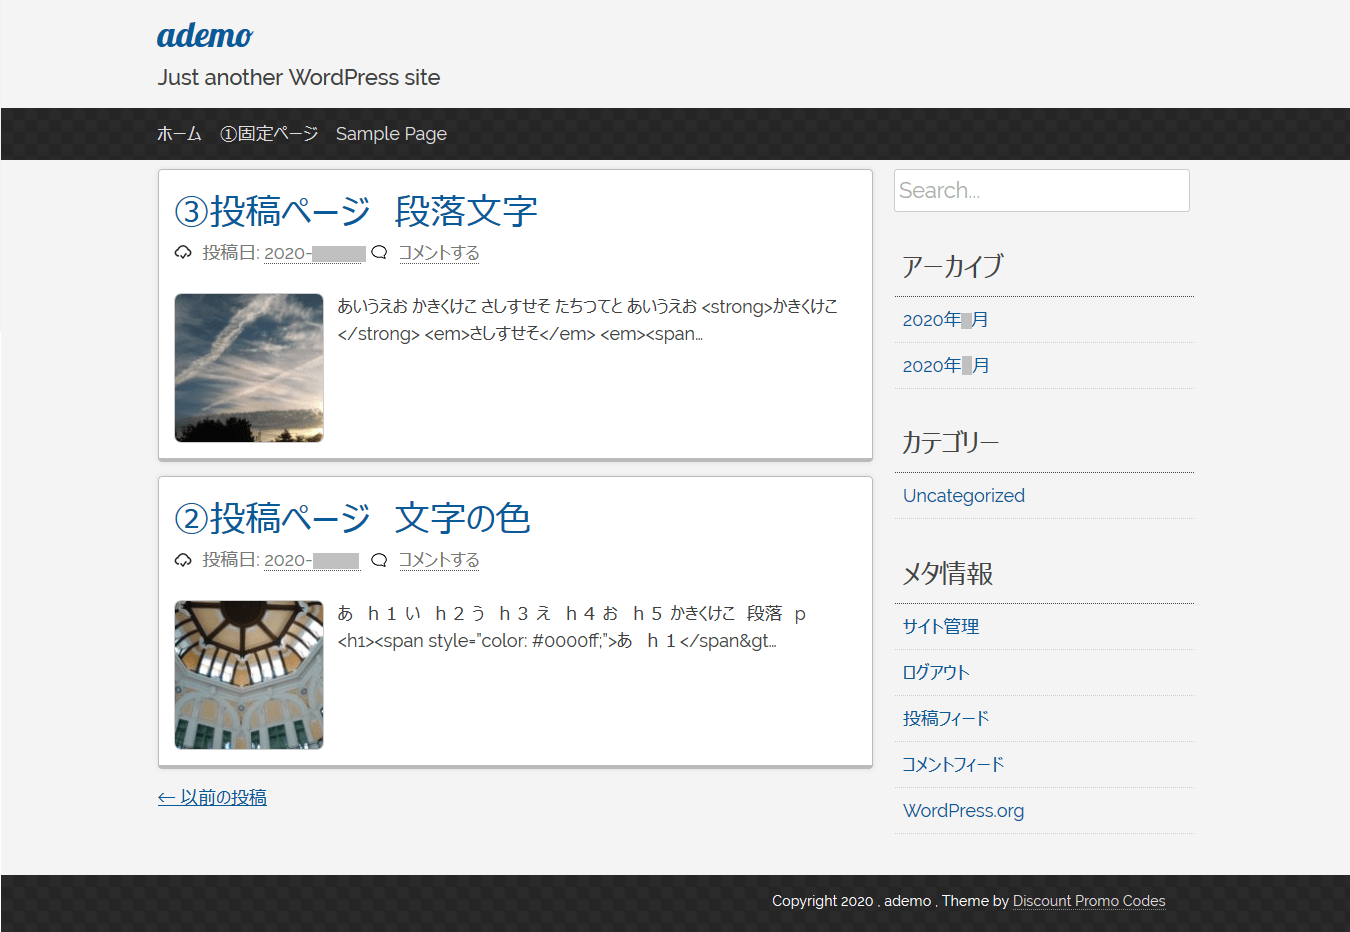The height and width of the screenshot is (932, 1350).
Task: Go to ← 以前の投稿 older posts
Action: (212, 797)
